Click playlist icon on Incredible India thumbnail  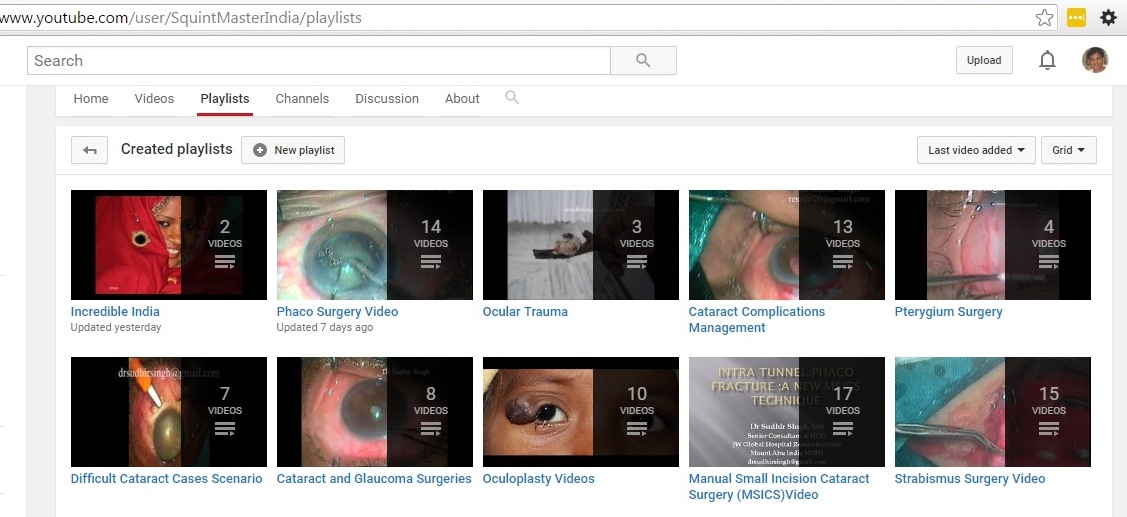[x=225, y=262]
